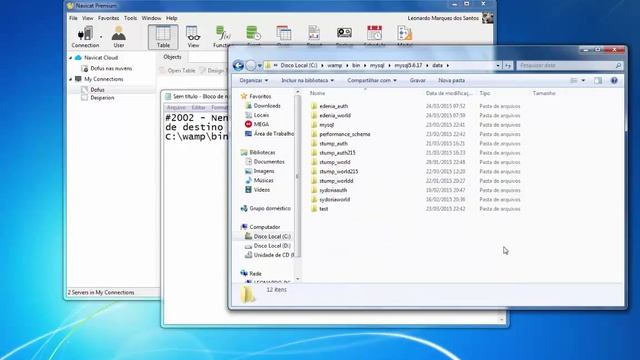Open the Help menu in Navicat
Screen dimensions: 640x360
pos(171,18)
